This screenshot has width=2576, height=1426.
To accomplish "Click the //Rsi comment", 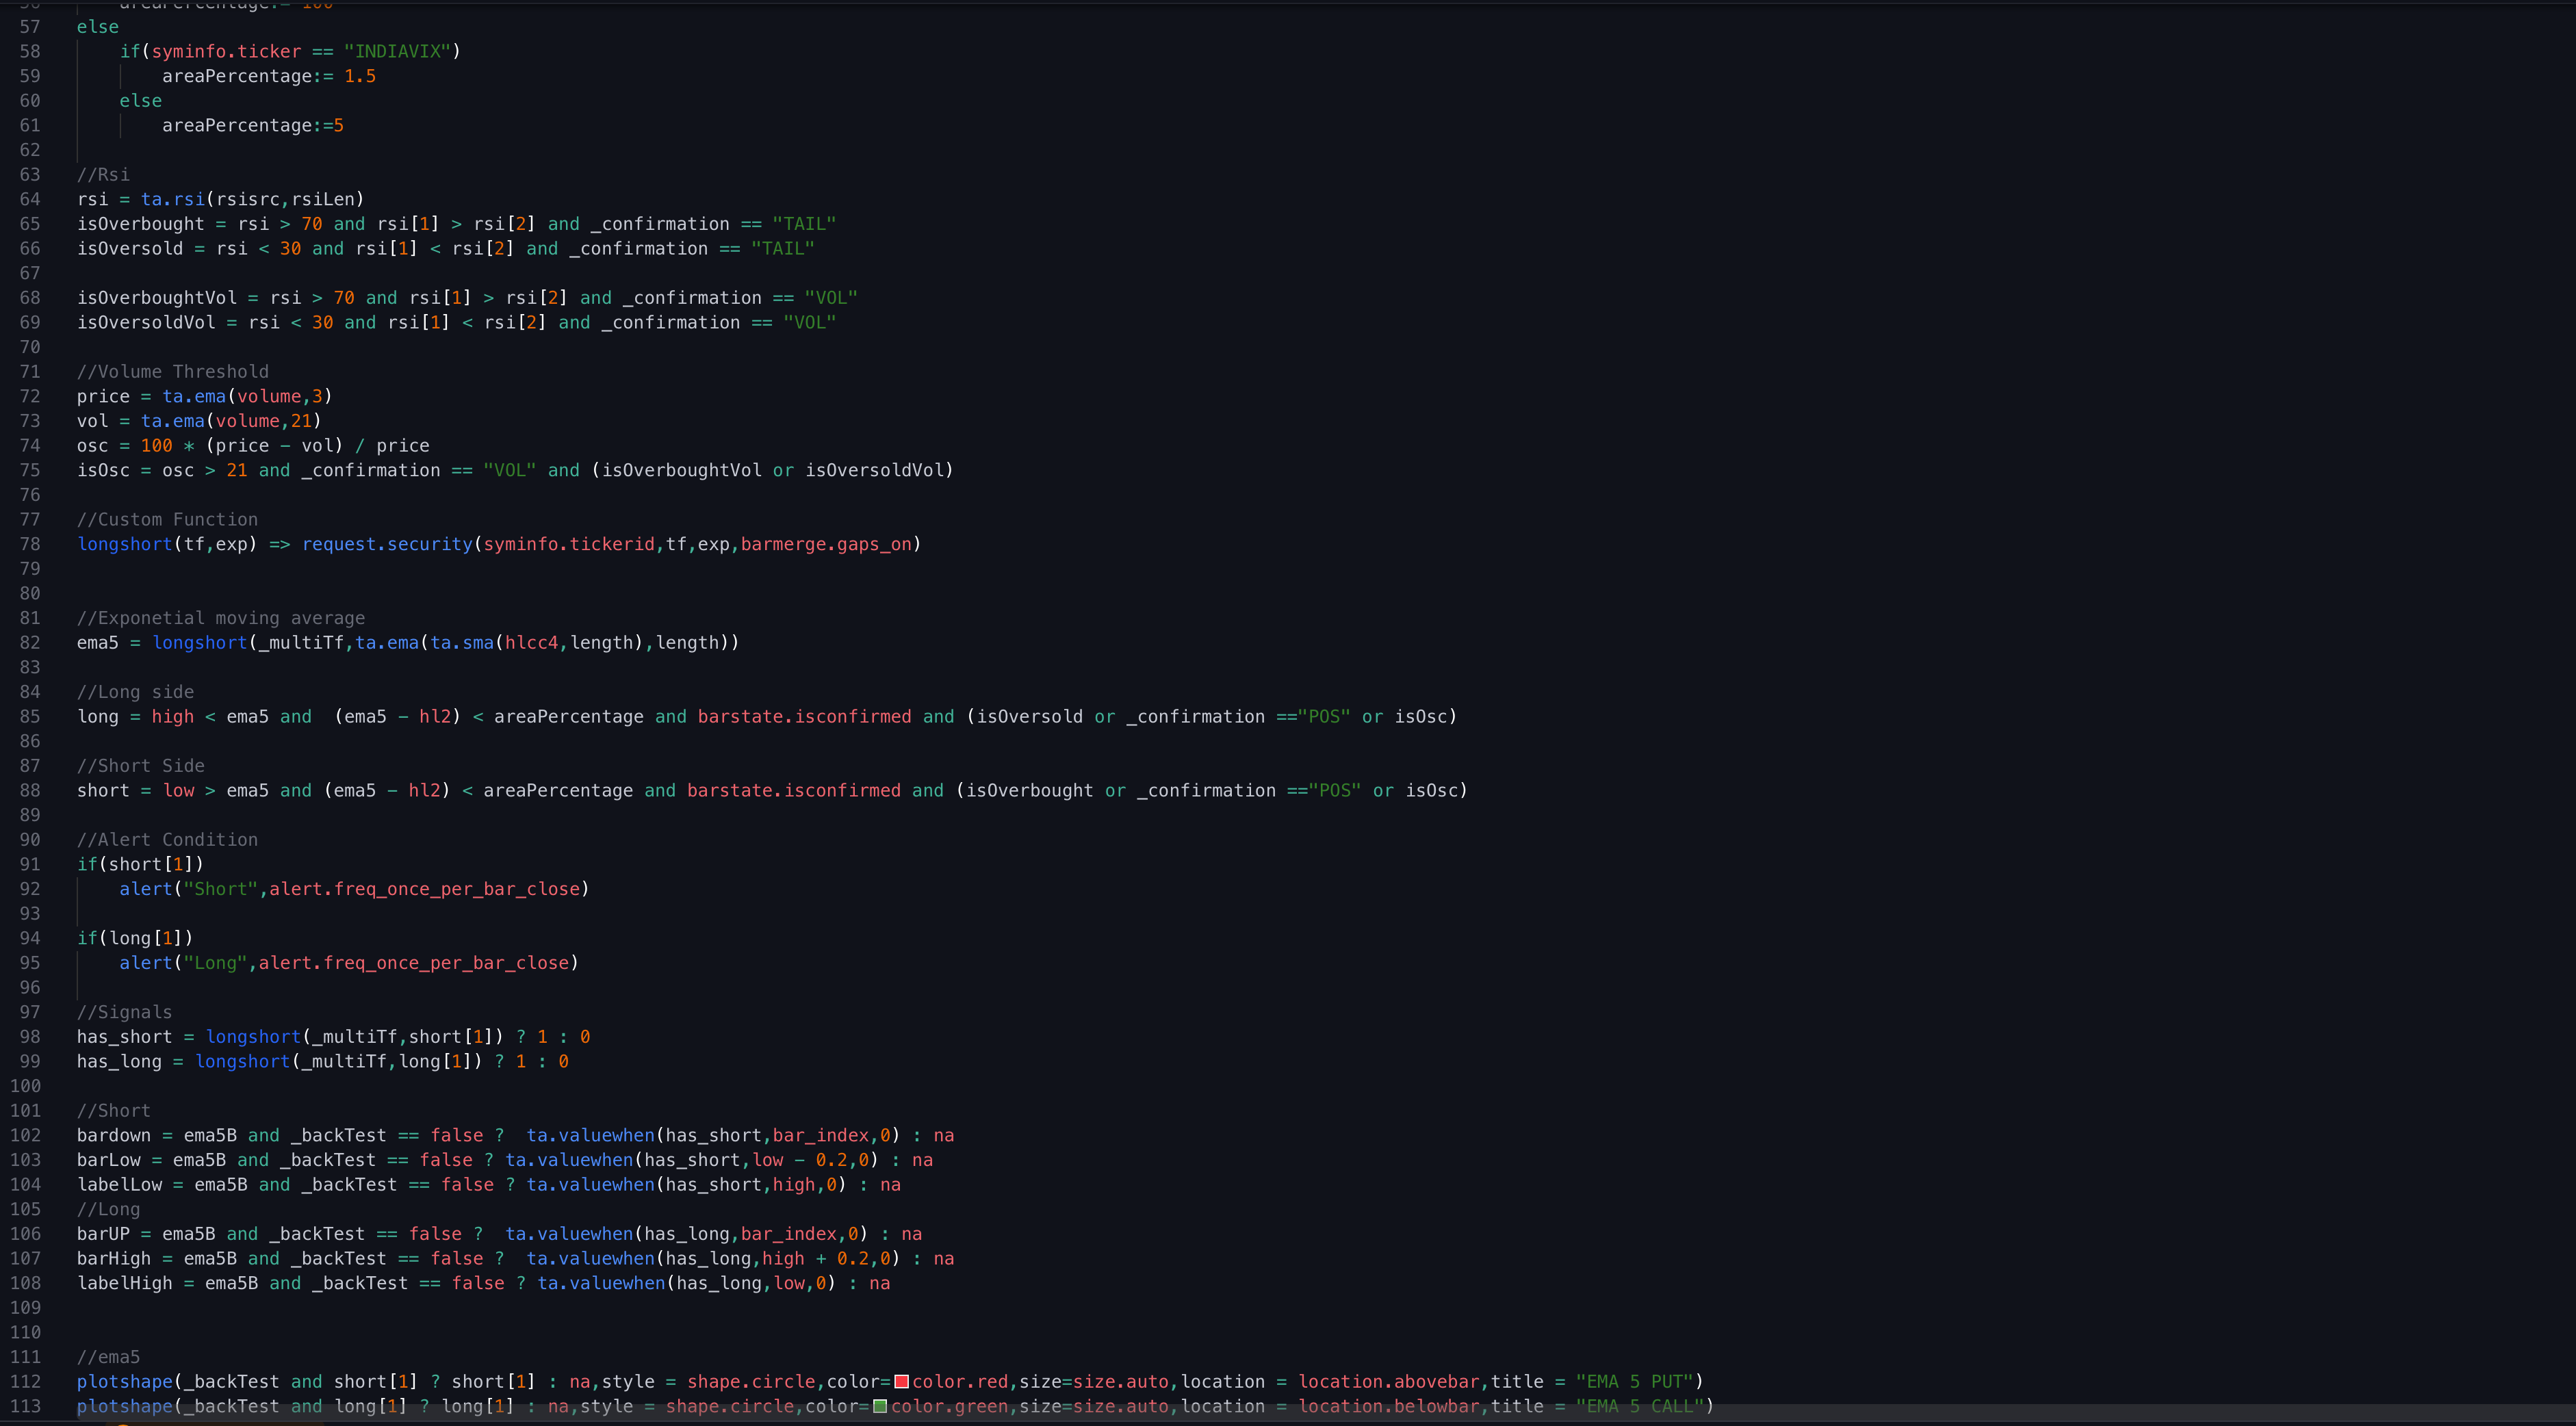I will (x=103, y=174).
